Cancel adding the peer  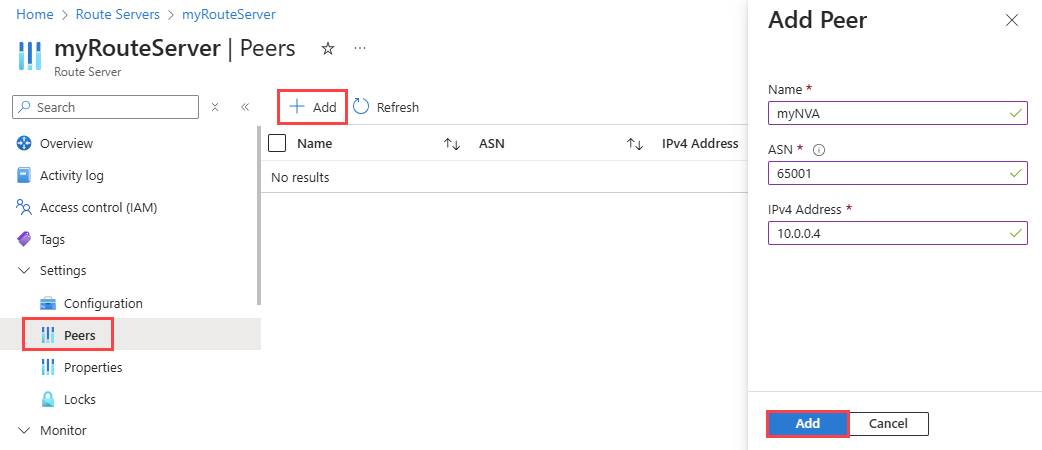click(888, 423)
